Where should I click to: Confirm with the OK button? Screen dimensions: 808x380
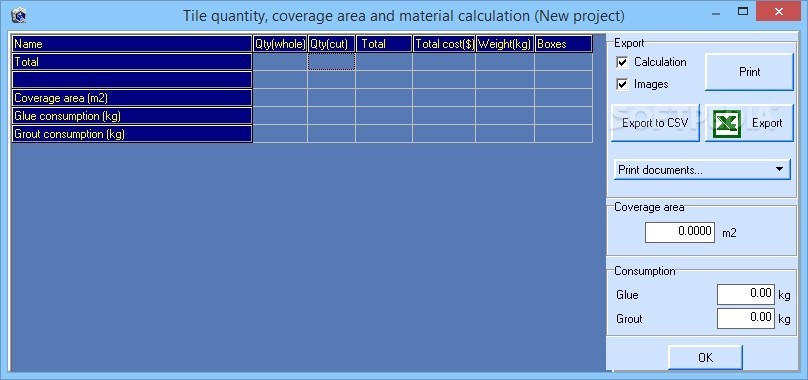point(705,357)
